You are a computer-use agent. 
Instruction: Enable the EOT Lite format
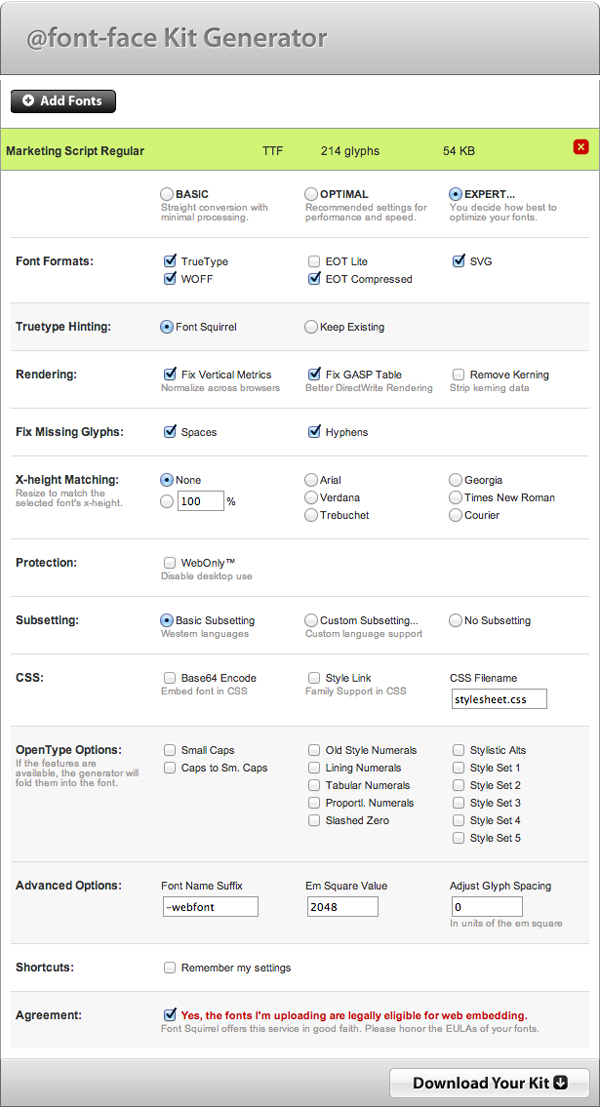(315, 262)
